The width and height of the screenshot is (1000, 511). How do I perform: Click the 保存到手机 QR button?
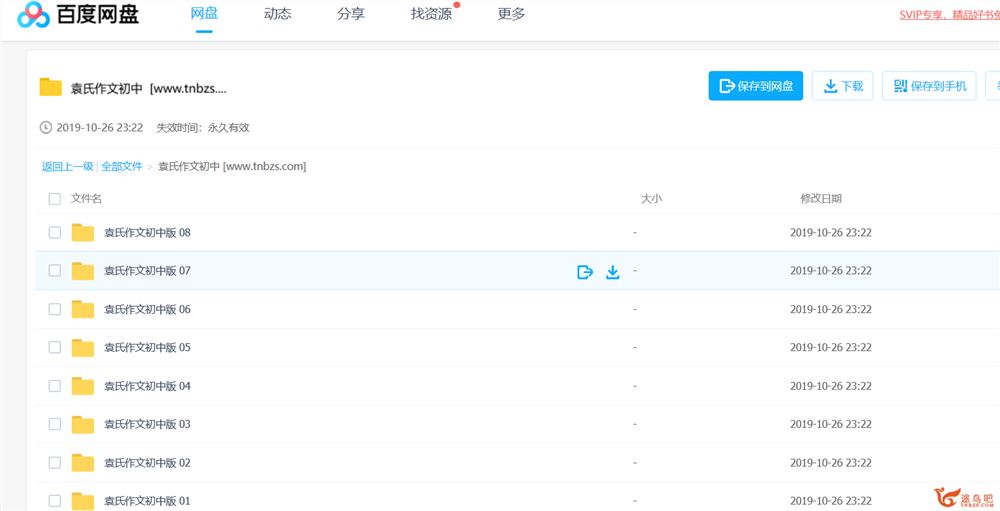click(929, 86)
